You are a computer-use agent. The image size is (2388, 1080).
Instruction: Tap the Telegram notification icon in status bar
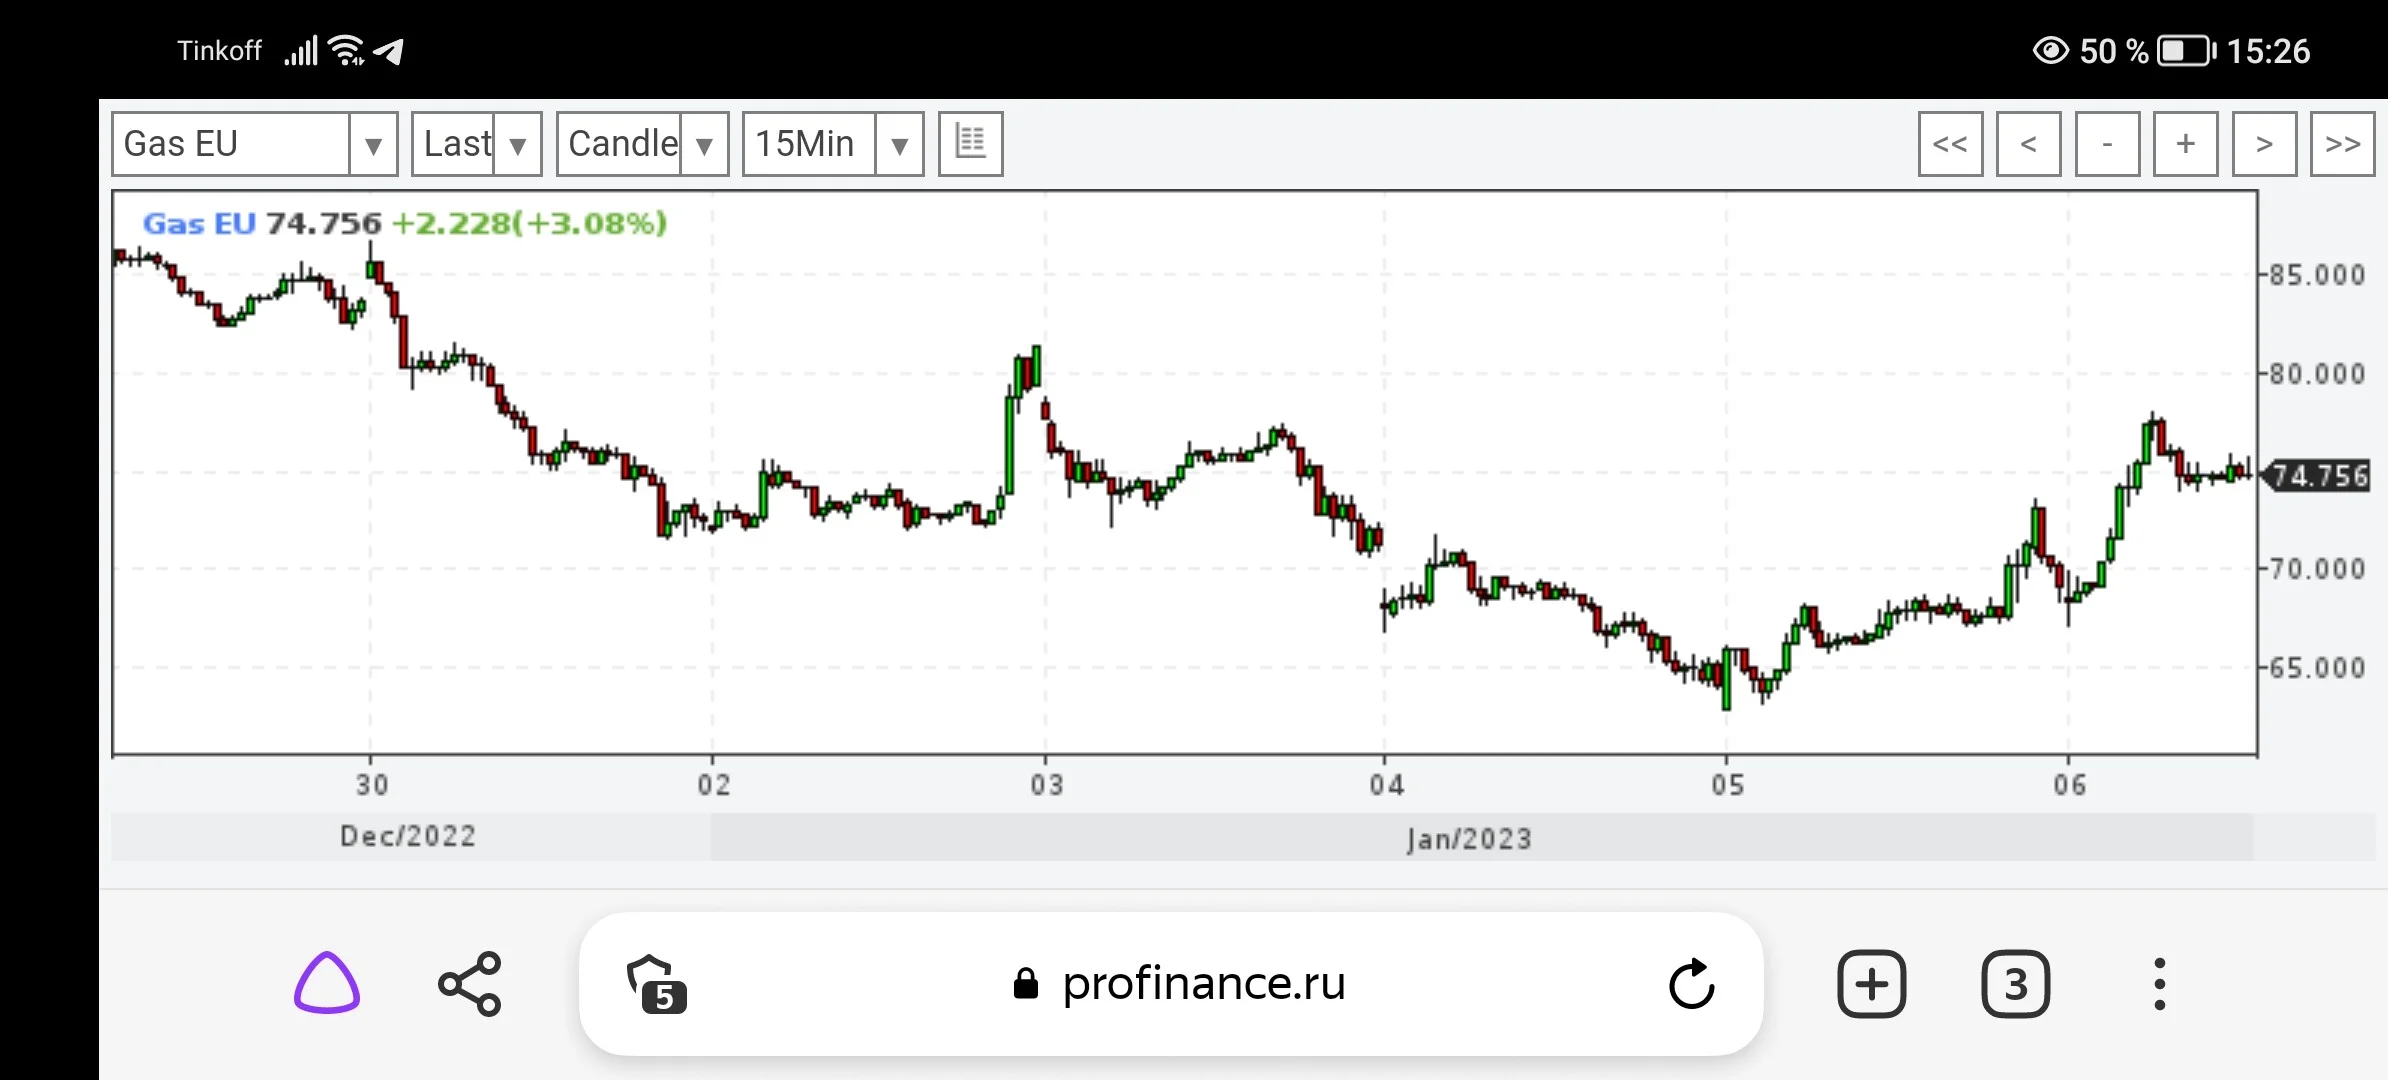tap(389, 51)
